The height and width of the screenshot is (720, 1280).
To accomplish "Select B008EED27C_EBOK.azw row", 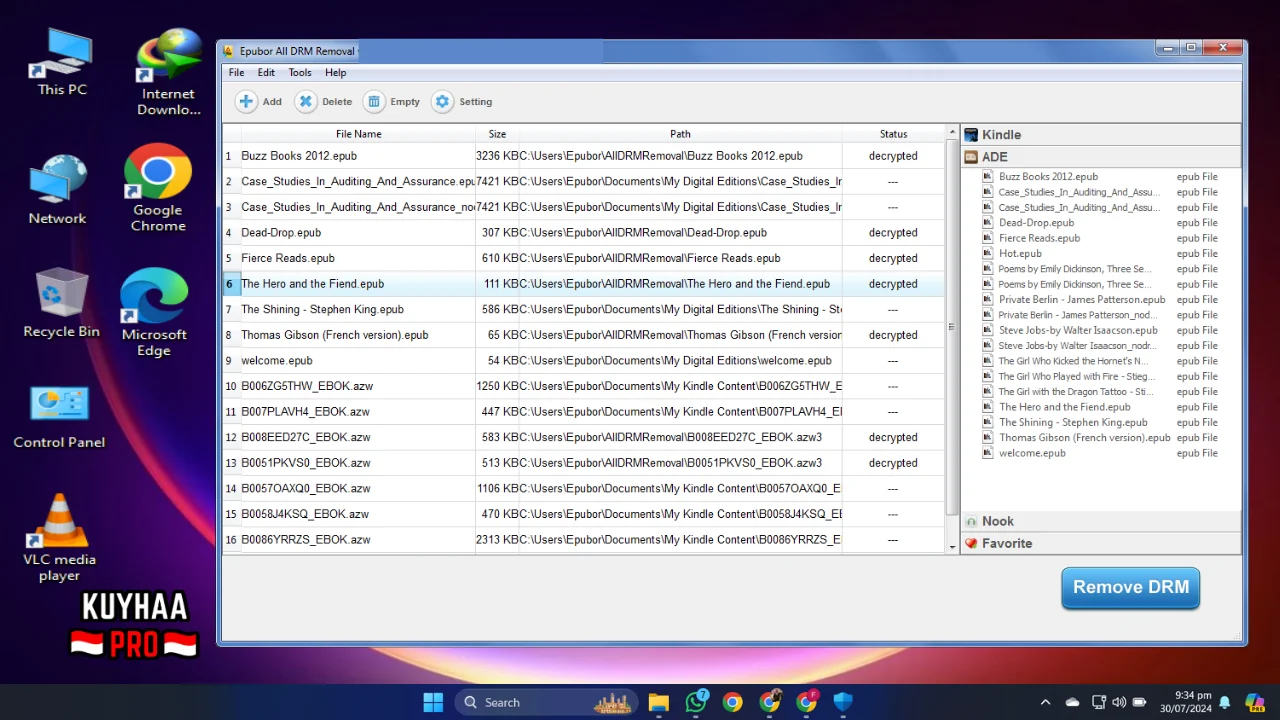I will [583, 437].
